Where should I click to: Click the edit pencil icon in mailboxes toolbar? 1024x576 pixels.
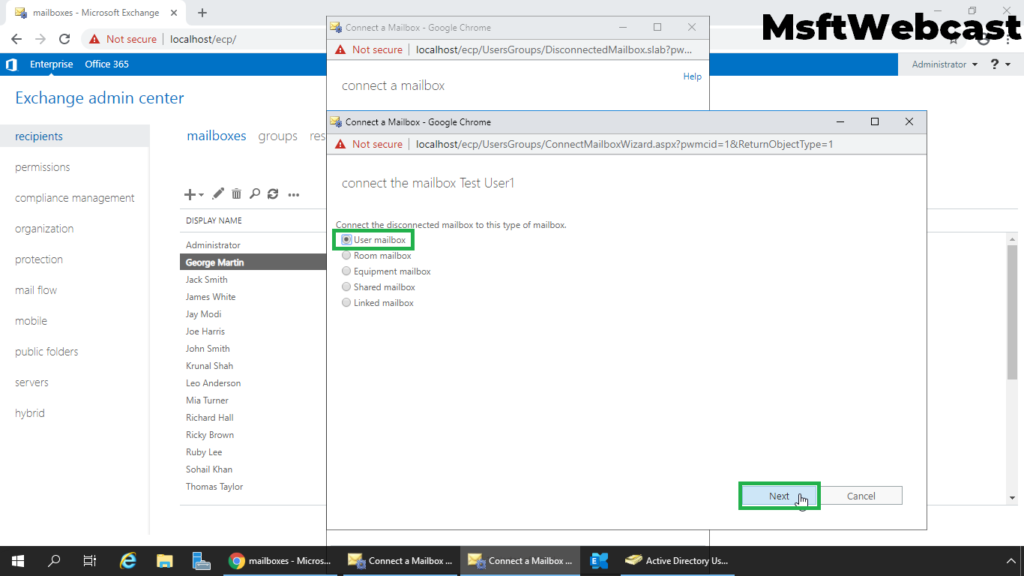[x=217, y=194]
